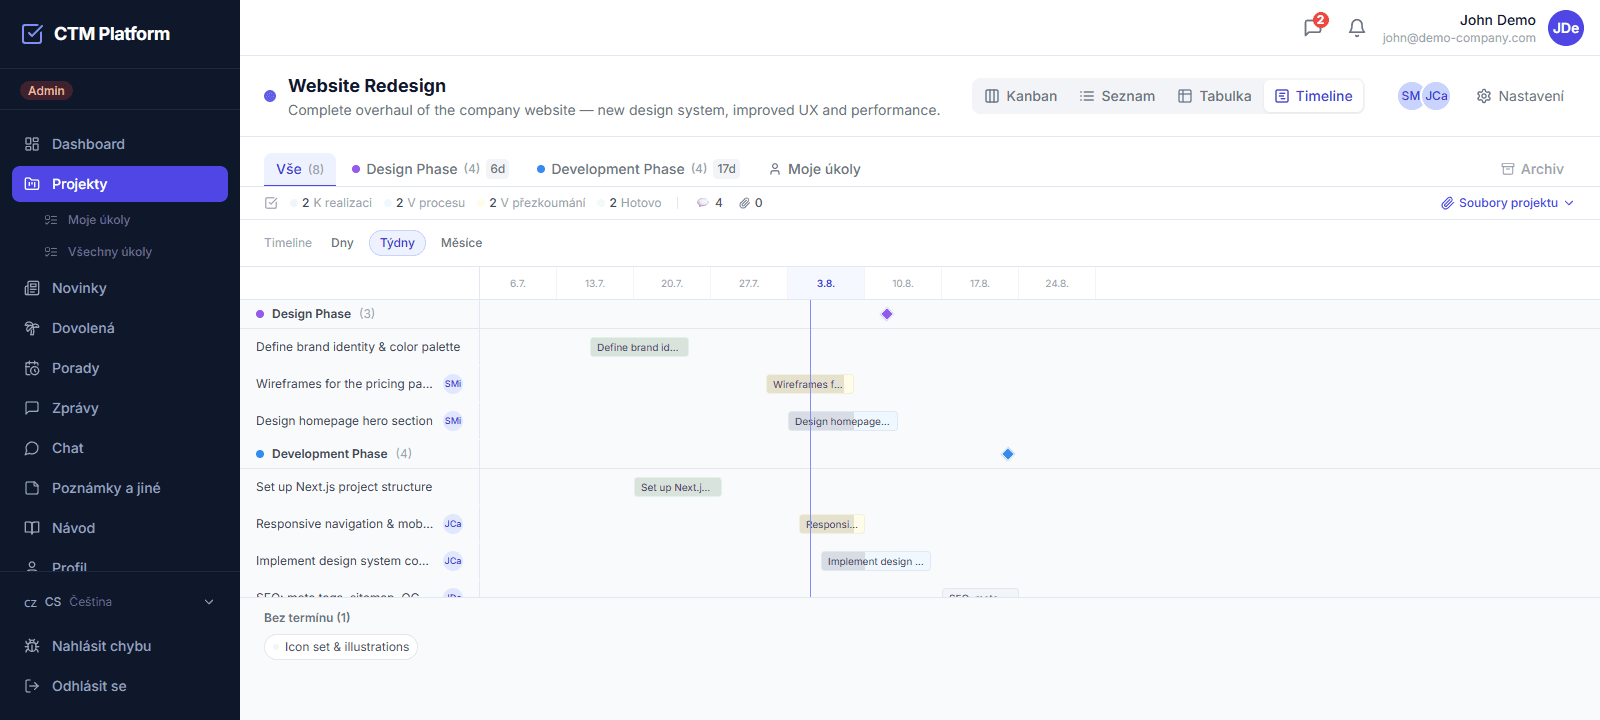This screenshot has width=1600, height=720.
Task: Open task Set up Next.js project structure
Action: 344,487
